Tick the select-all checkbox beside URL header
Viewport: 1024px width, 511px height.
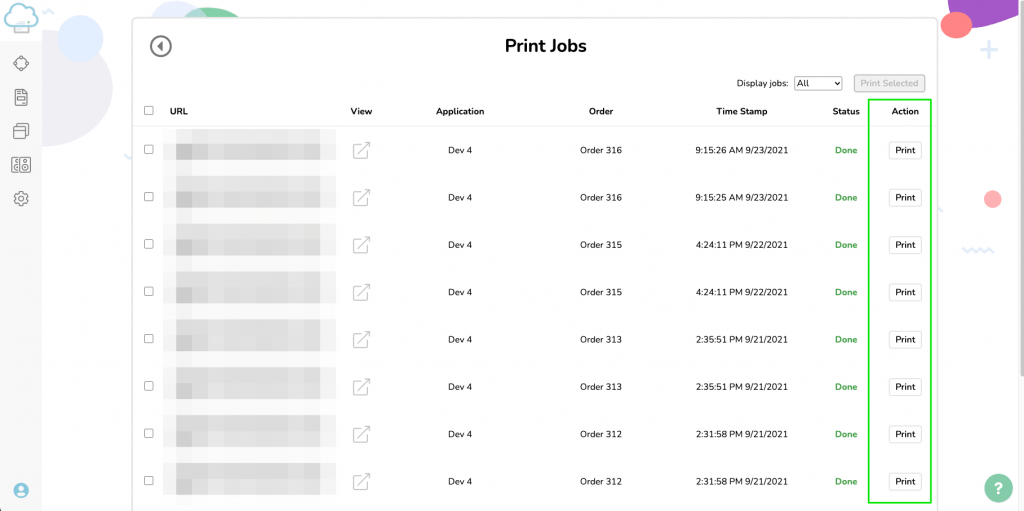tap(149, 110)
